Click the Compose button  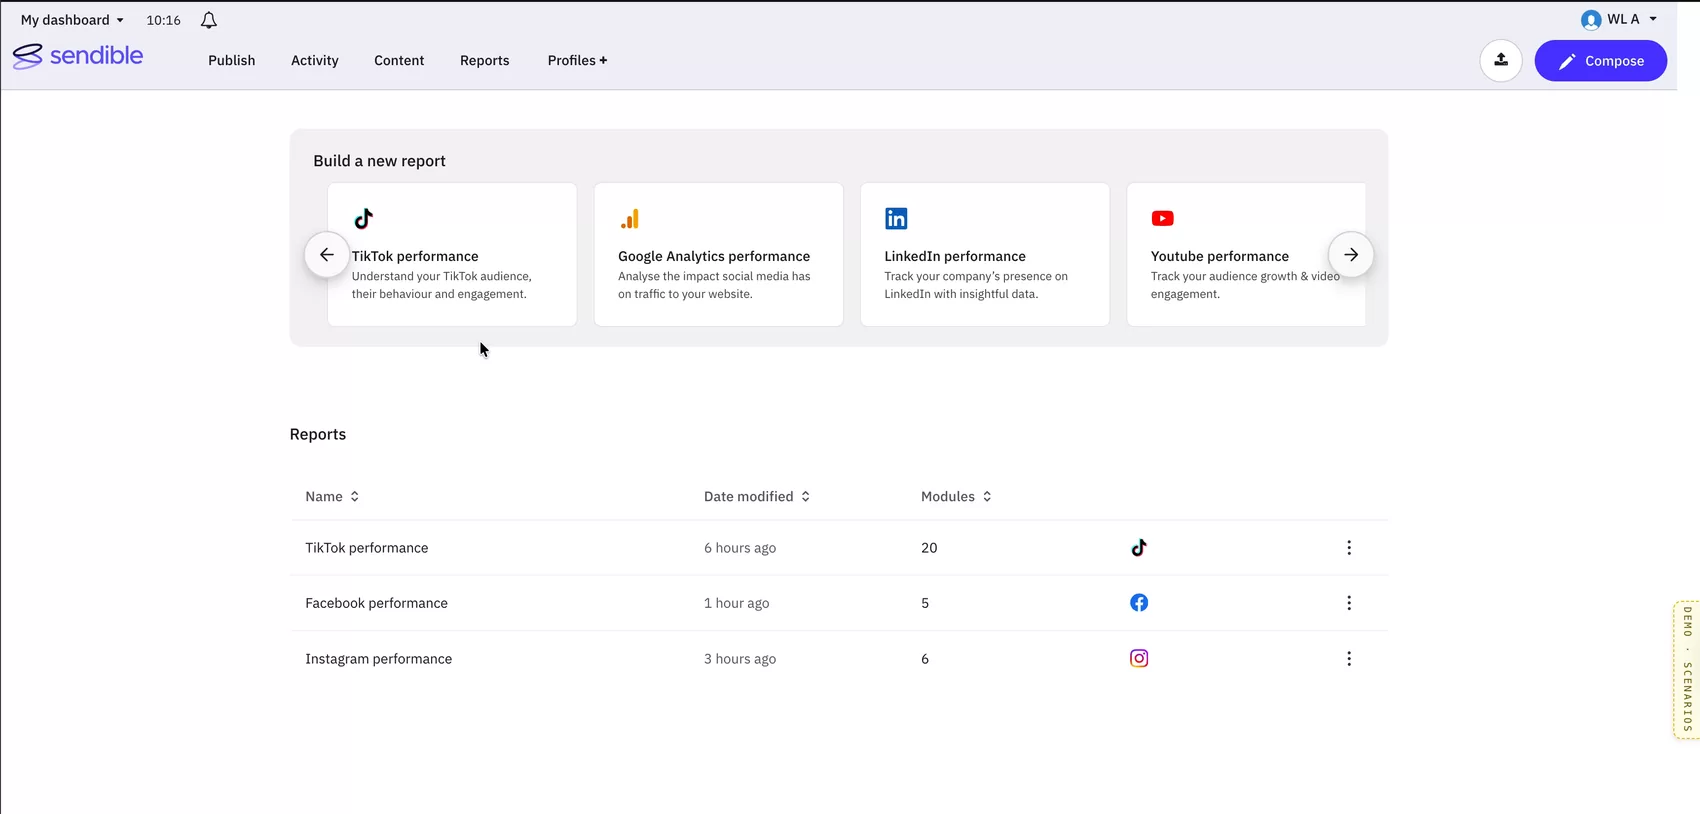pyautogui.click(x=1601, y=61)
